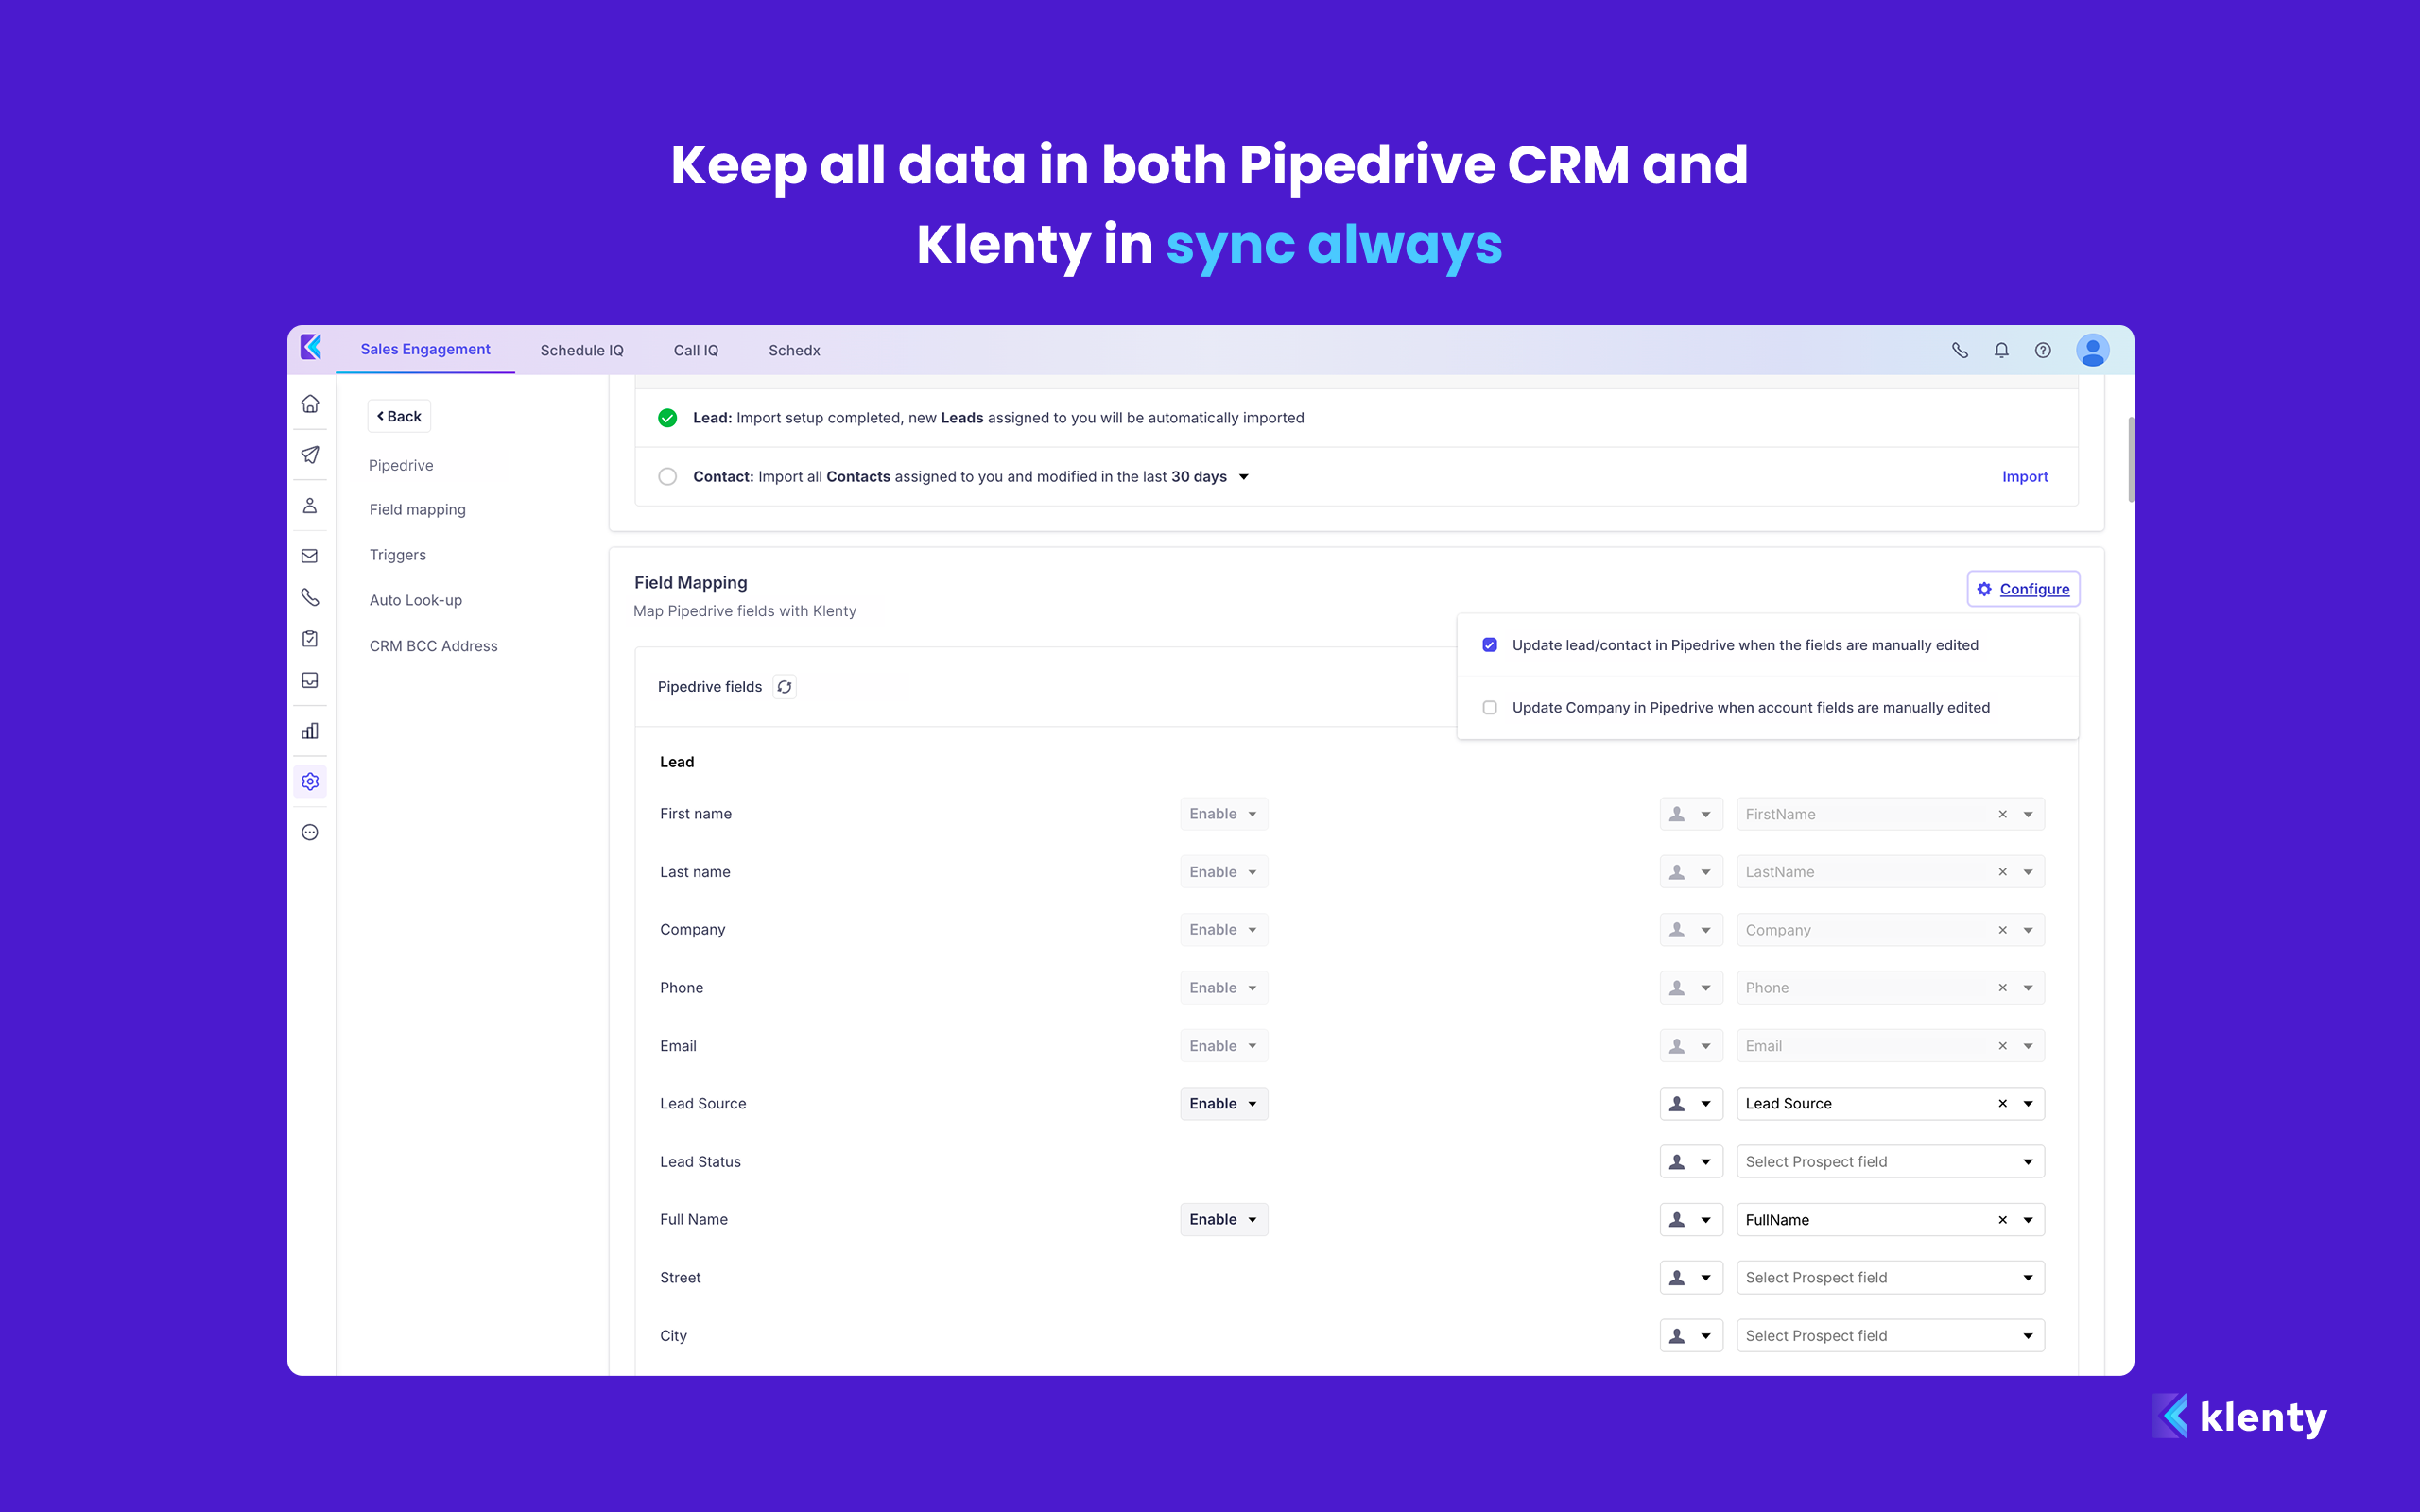This screenshot has height=1512, width=2420.
Task: Open person type dropdown for Lead Source
Action: tap(1691, 1104)
